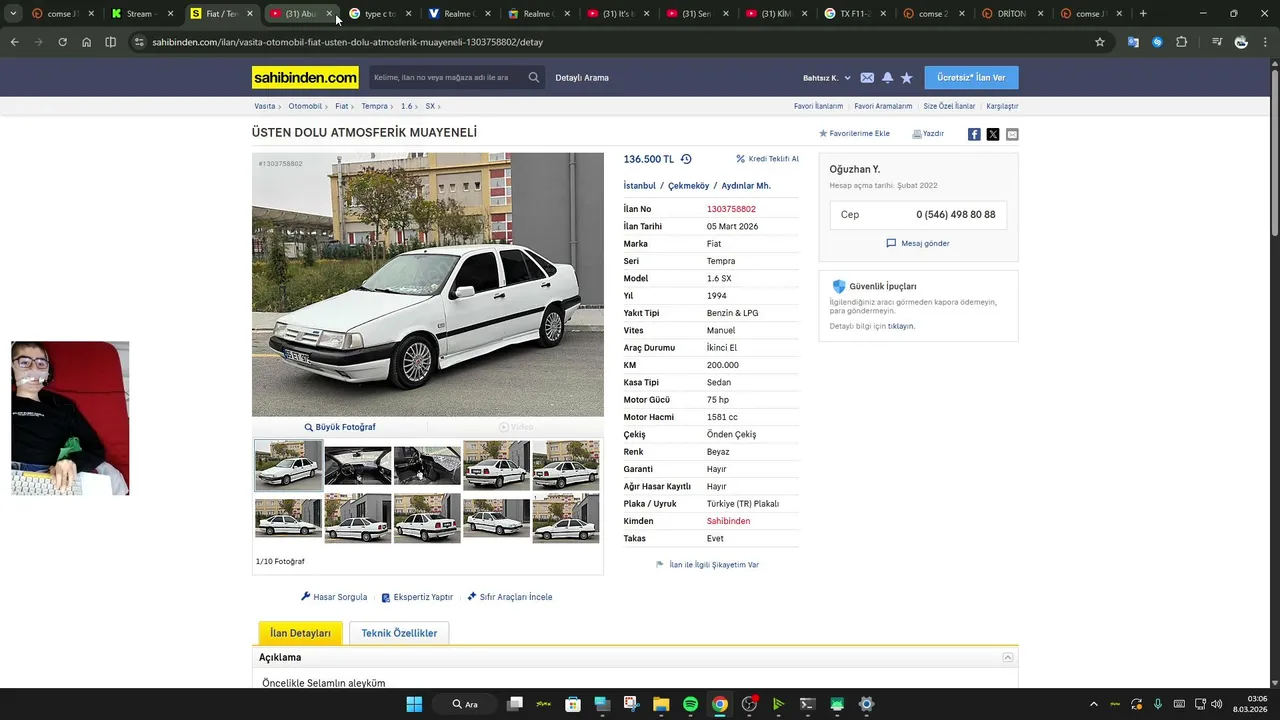This screenshot has height=720, width=1280.
Task: Open new browser tab
Action: pyautogui.click(x=1143, y=14)
